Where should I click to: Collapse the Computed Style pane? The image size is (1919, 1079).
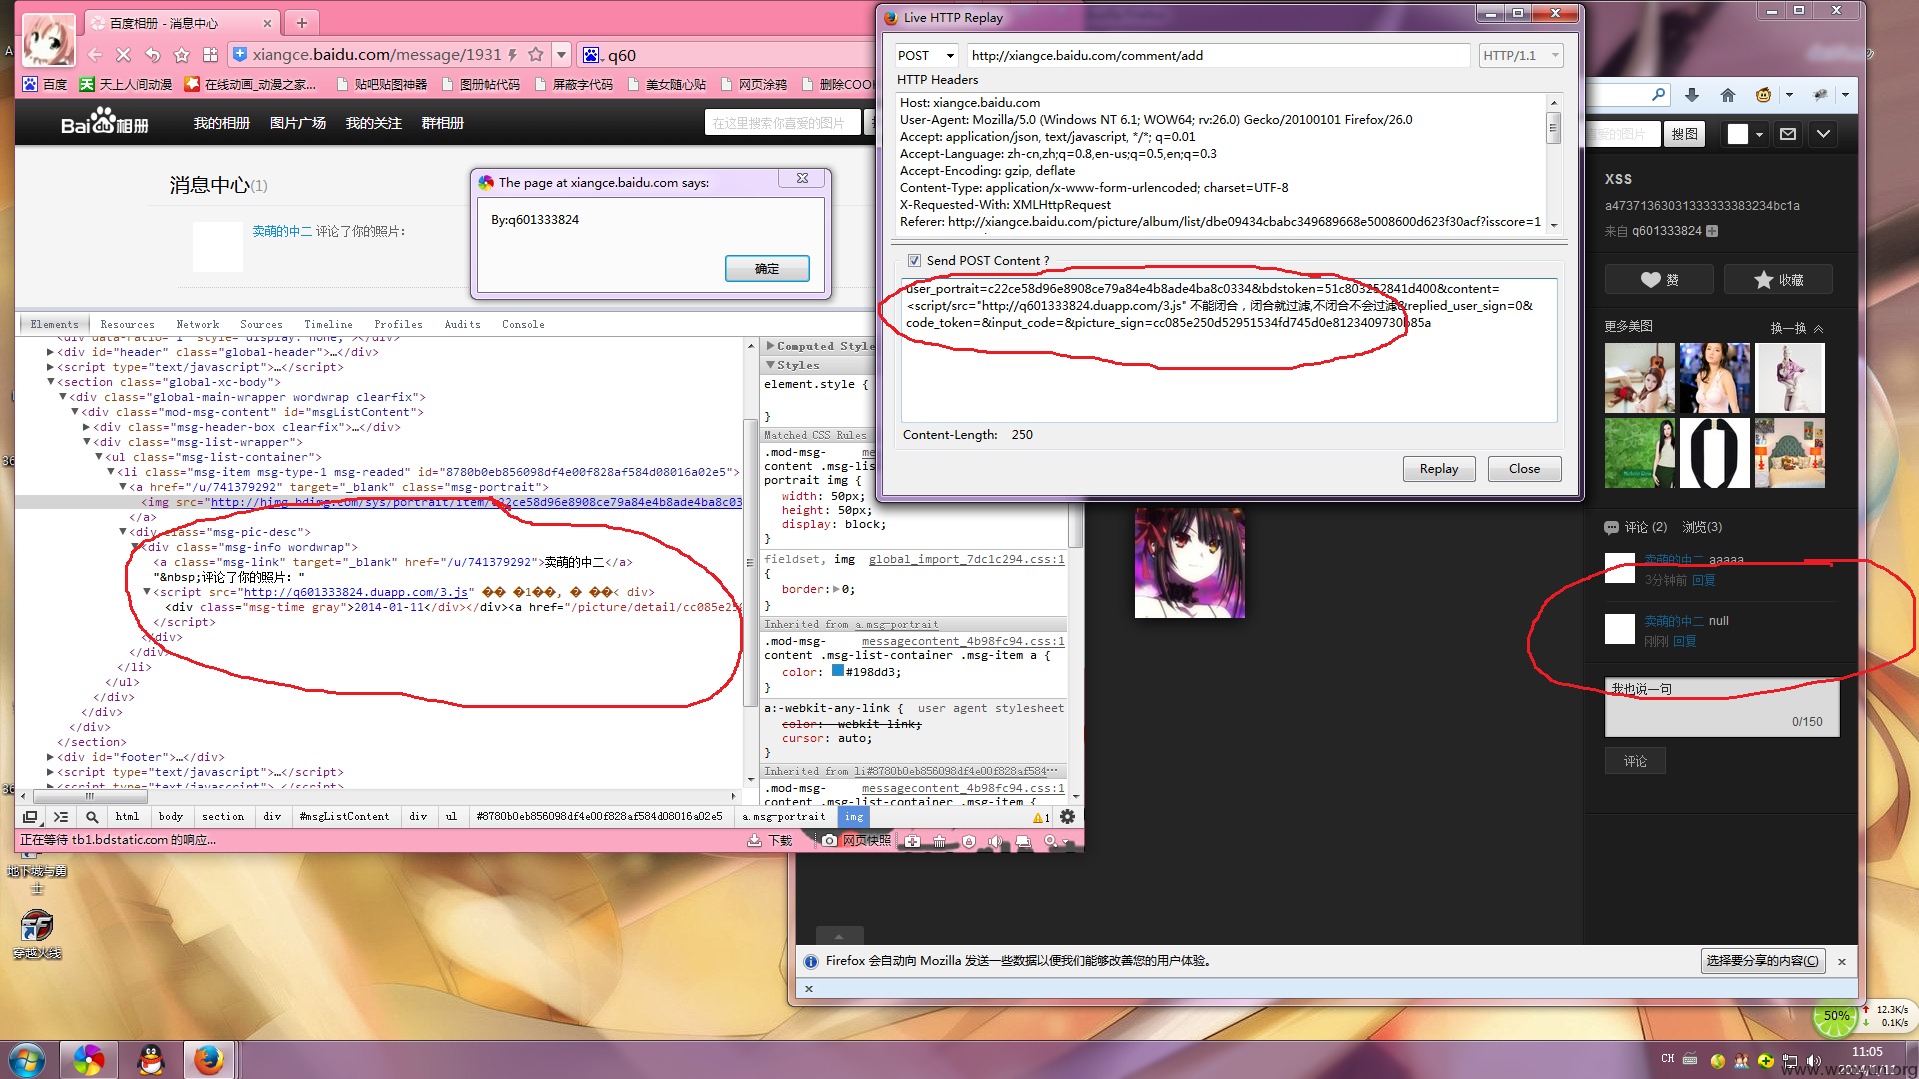(x=770, y=346)
